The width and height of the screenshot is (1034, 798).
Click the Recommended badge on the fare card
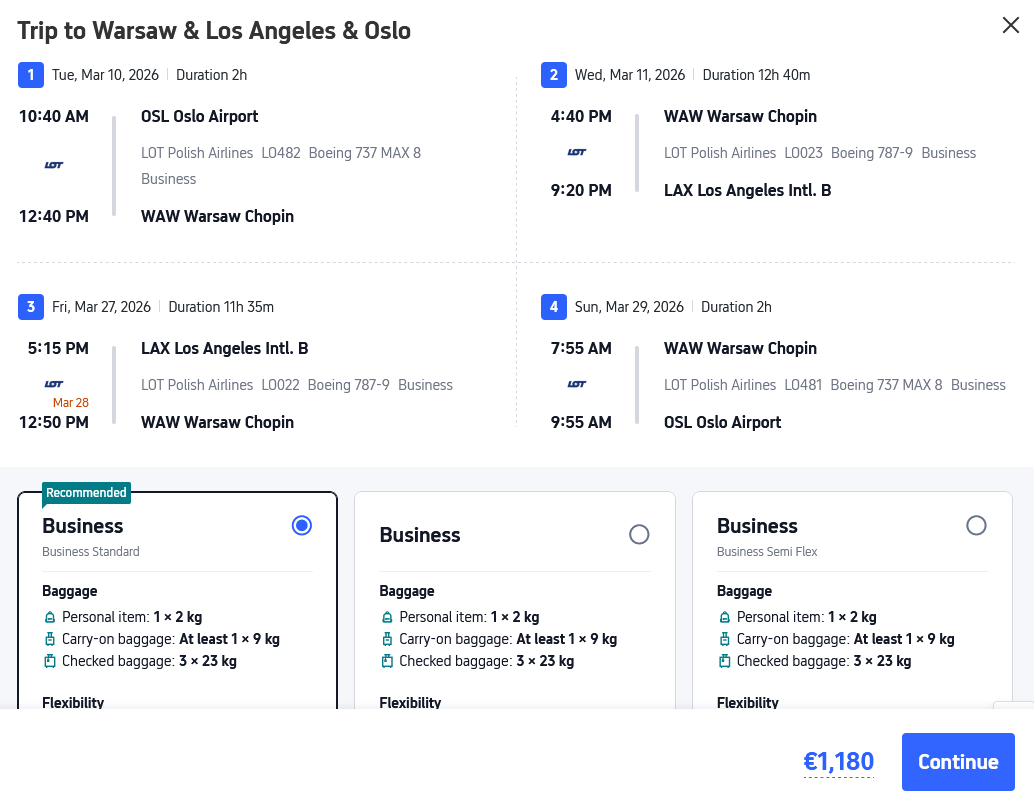point(87,493)
